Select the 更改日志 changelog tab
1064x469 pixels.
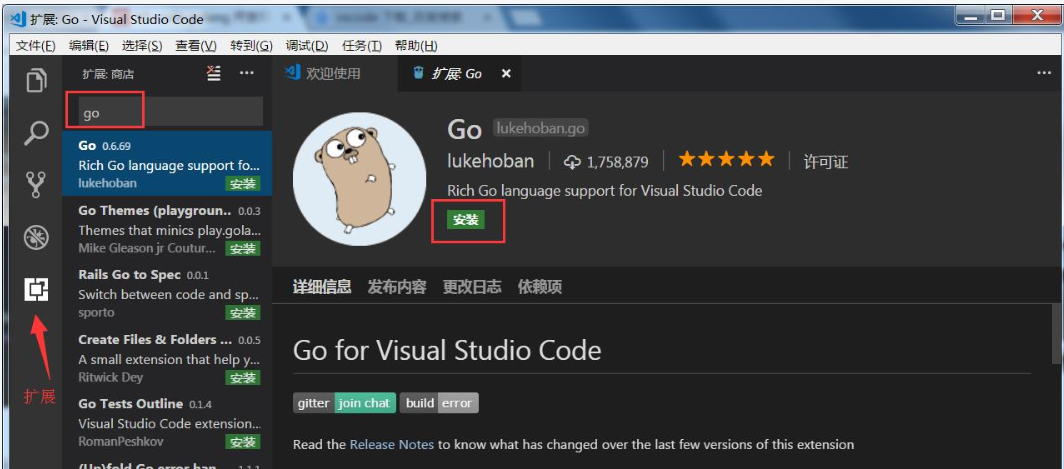click(x=472, y=286)
